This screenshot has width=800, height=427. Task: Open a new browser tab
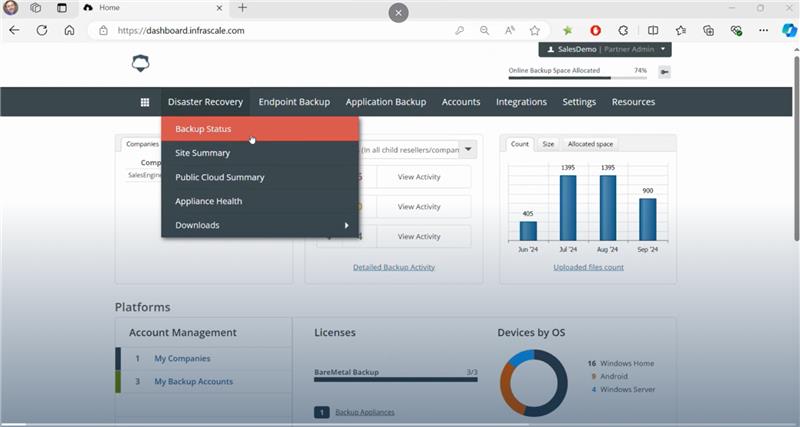pyautogui.click(x=242, y=8)
